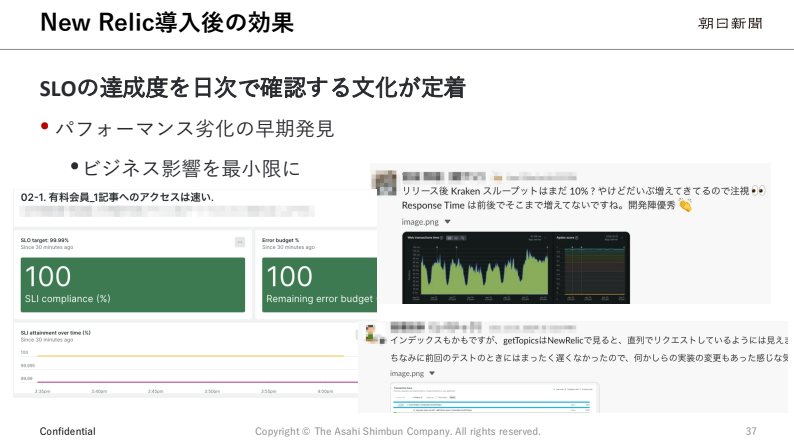The width and height of the screenshot is (794, 441).
Task: Select the 'New Relic導入後の効果' slide title
Action: pos(167,23)
